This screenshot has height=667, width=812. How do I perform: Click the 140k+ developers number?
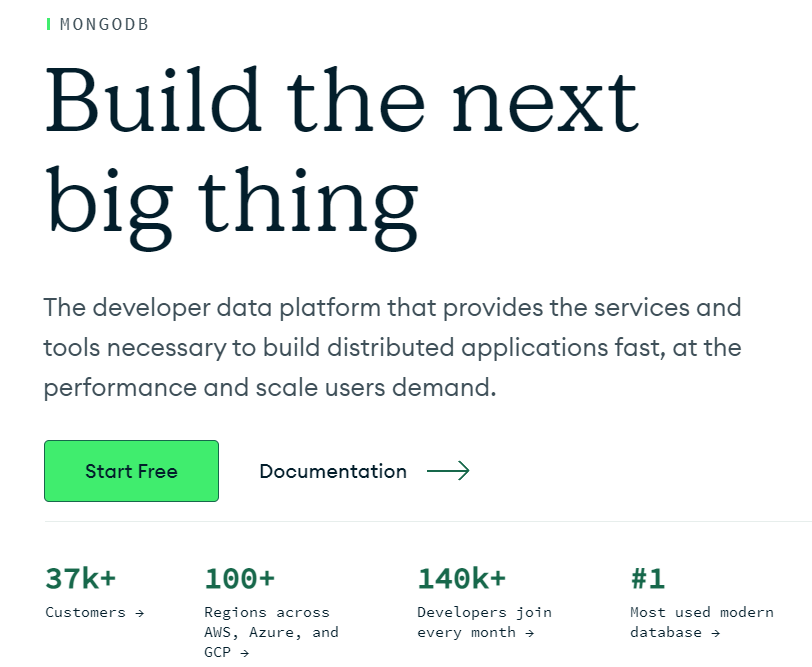point(461,578)
